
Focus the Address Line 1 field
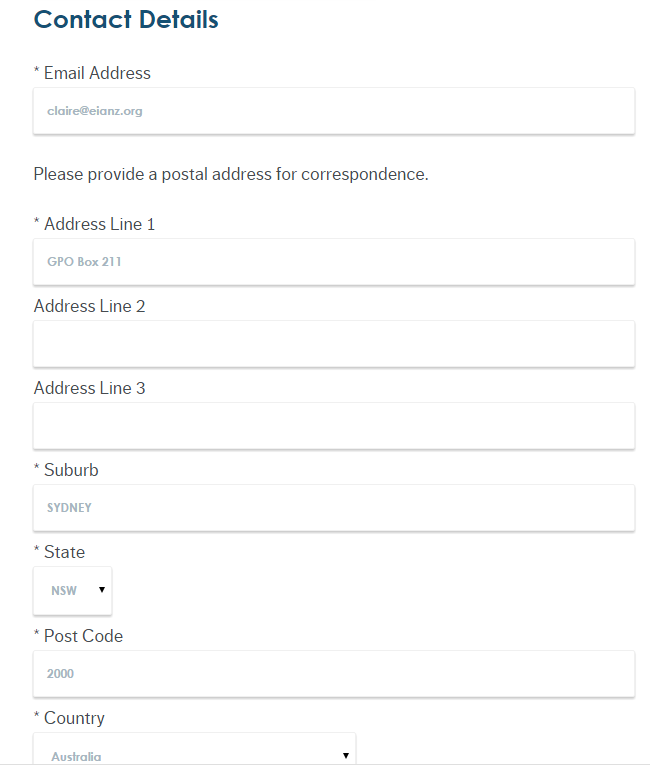pyautogui.click(x=334, y=262)
